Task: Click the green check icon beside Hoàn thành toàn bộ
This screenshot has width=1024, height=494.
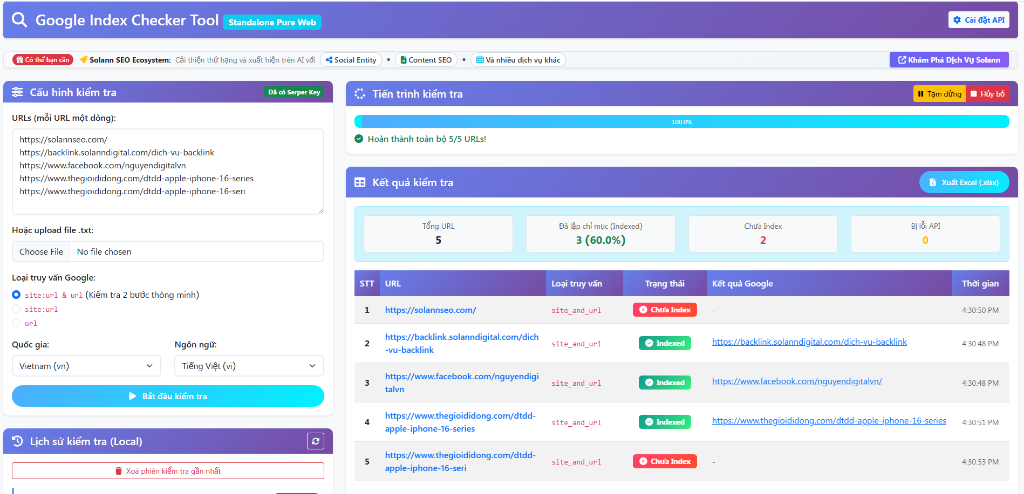Action: point(359,139)
